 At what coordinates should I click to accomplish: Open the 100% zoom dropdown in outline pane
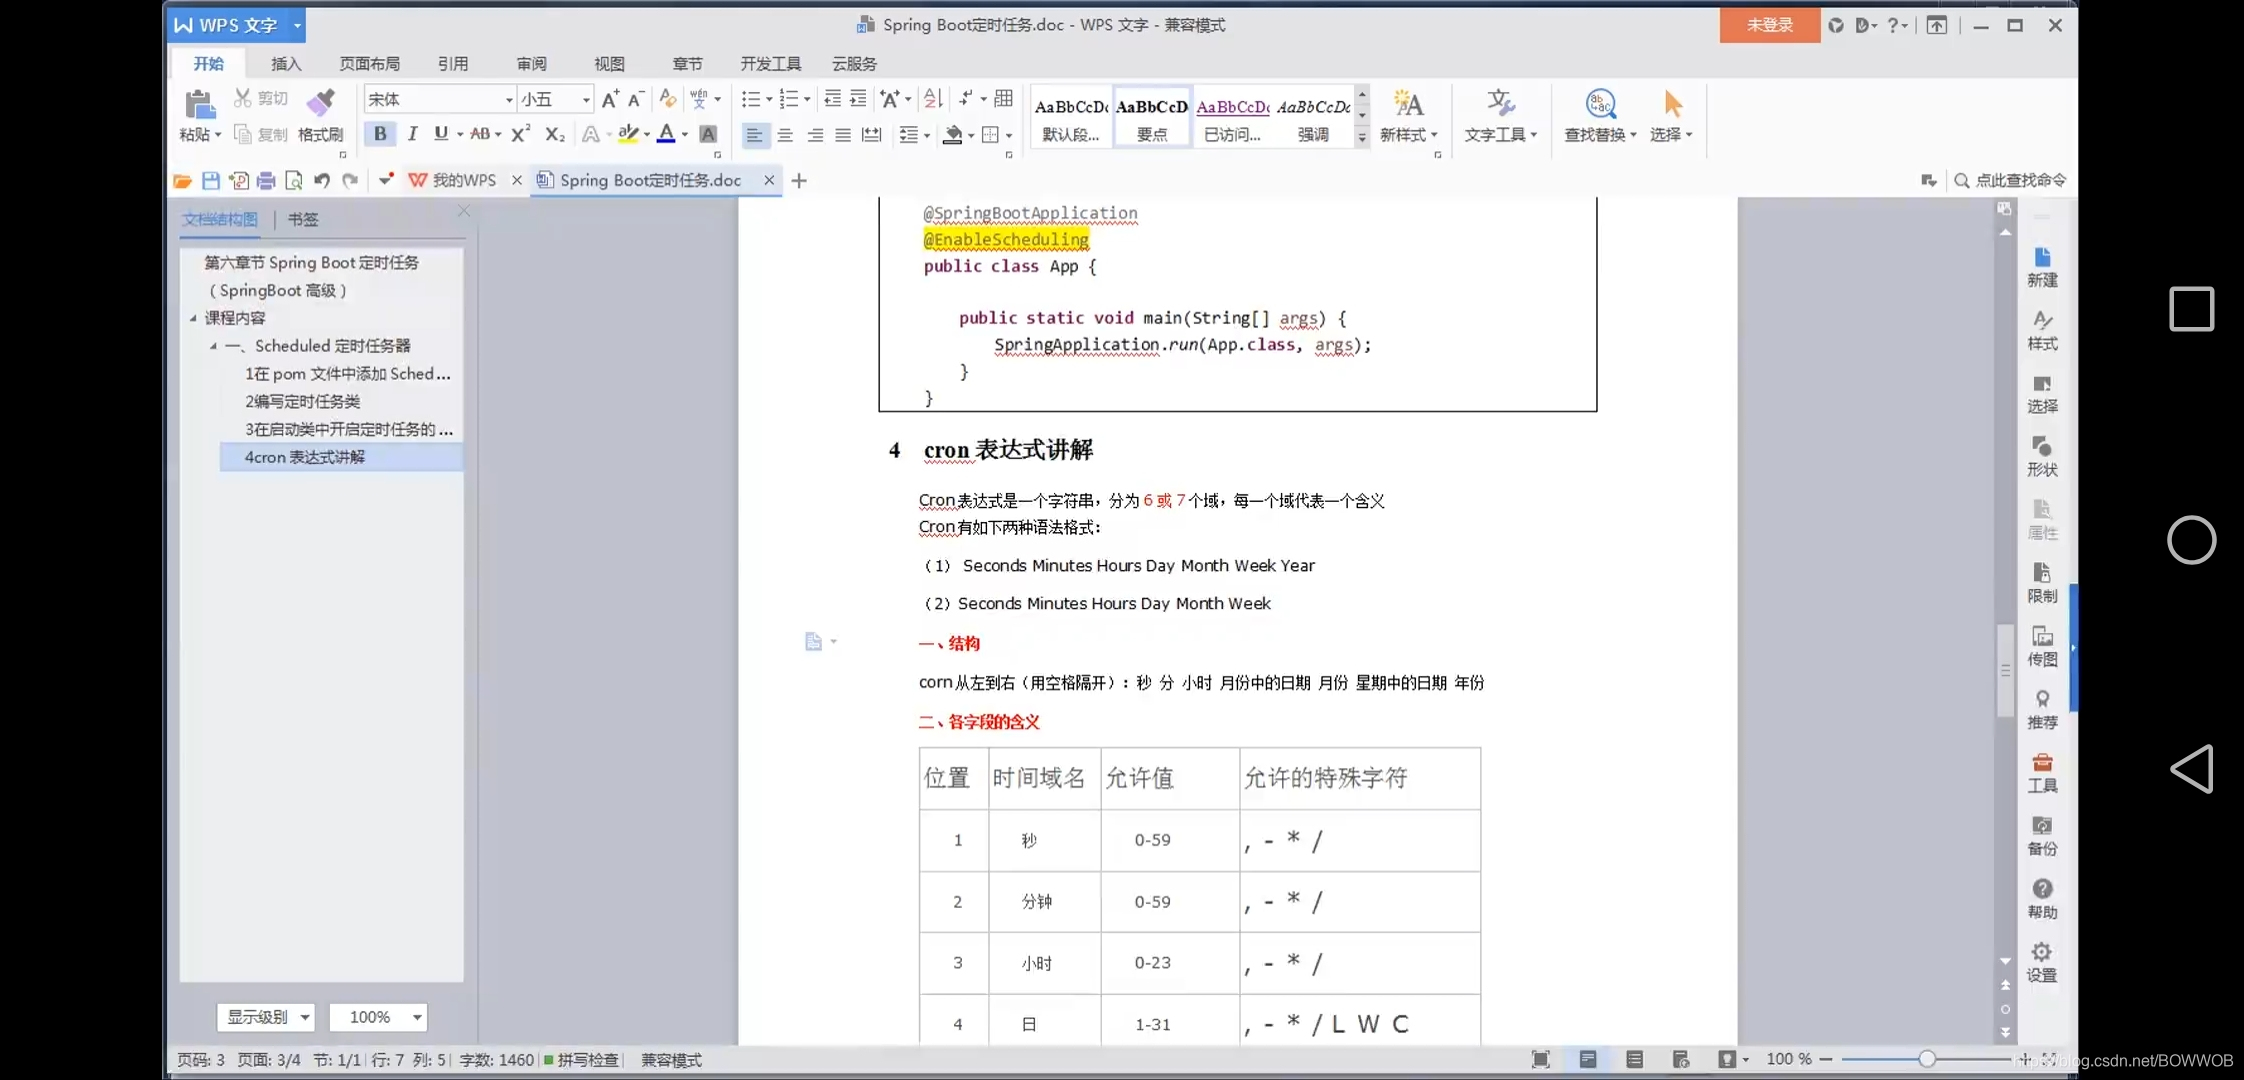coord(378,1017)
